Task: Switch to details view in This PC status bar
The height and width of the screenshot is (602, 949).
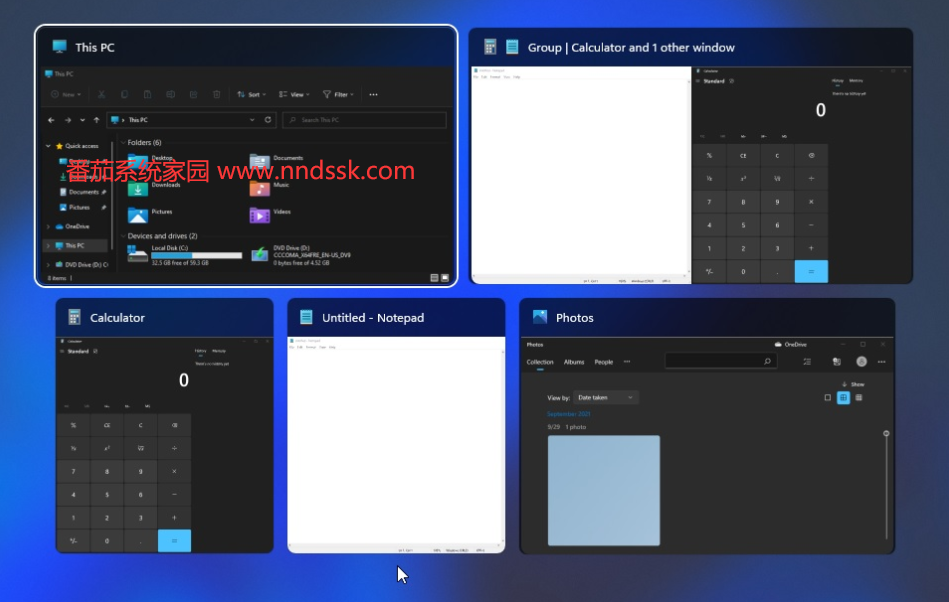Action: click(434, 278)
